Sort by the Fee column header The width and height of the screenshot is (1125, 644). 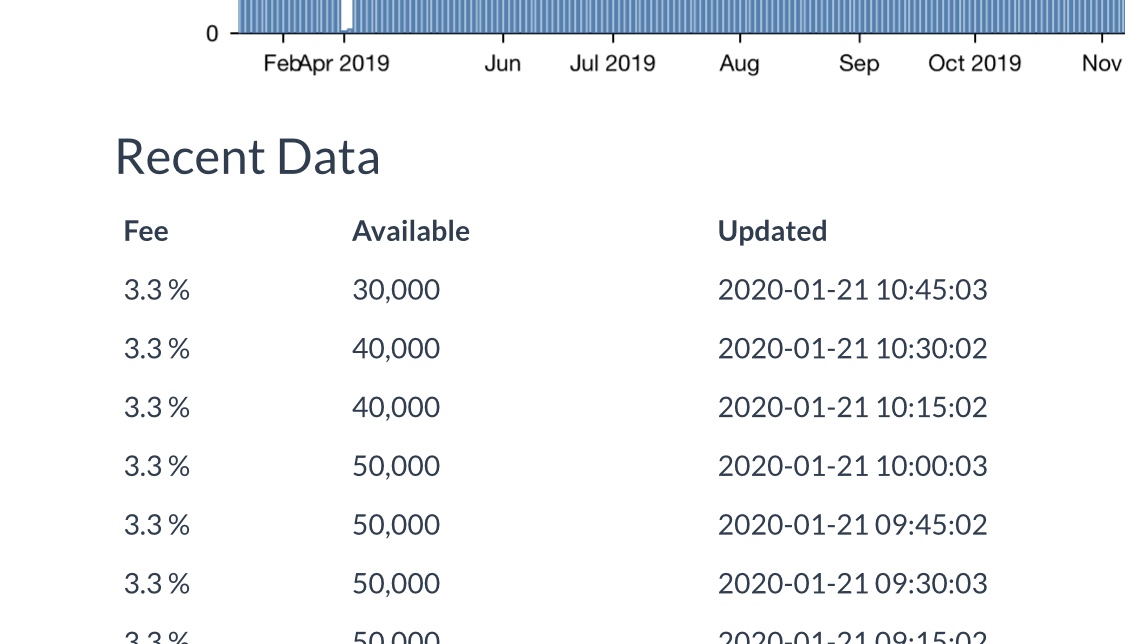[146, 231]
